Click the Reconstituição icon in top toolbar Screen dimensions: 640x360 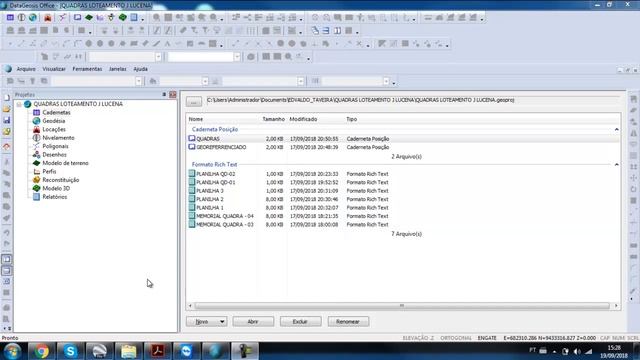coord(111,18)
